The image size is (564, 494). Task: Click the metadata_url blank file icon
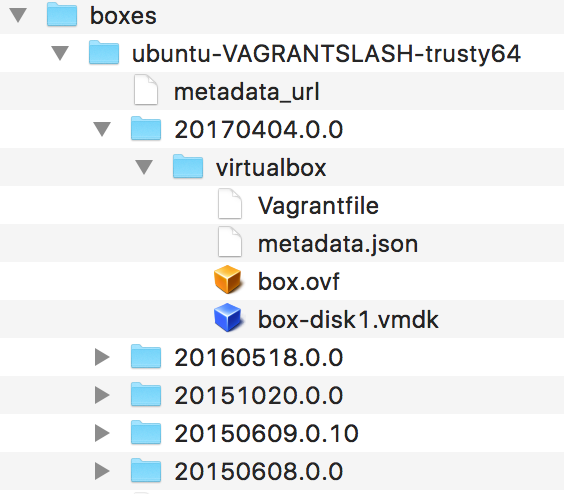pyautogui.click(x=146, y=90)
